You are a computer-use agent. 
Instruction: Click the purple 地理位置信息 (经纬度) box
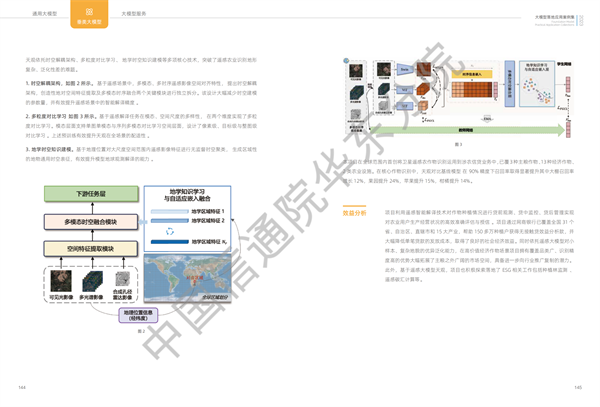click(138, 315)
